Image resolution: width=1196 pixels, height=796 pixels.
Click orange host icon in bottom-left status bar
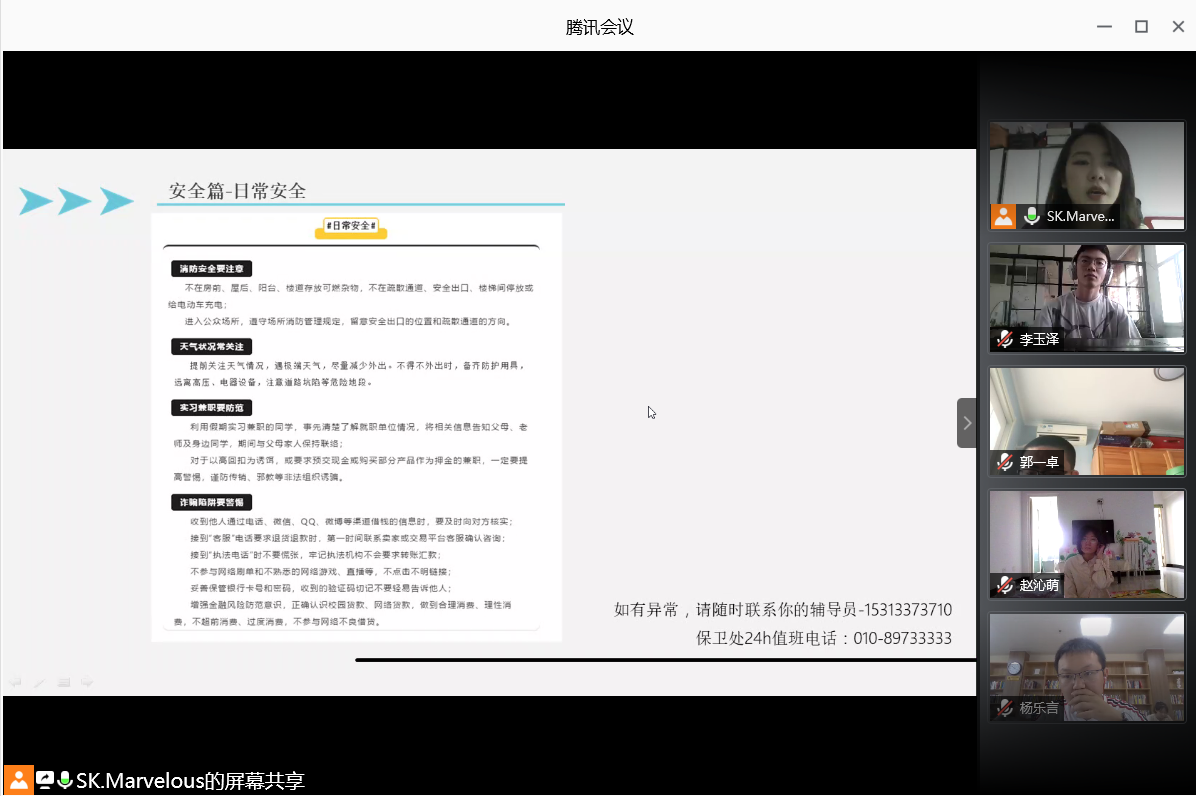click(18, 780)
